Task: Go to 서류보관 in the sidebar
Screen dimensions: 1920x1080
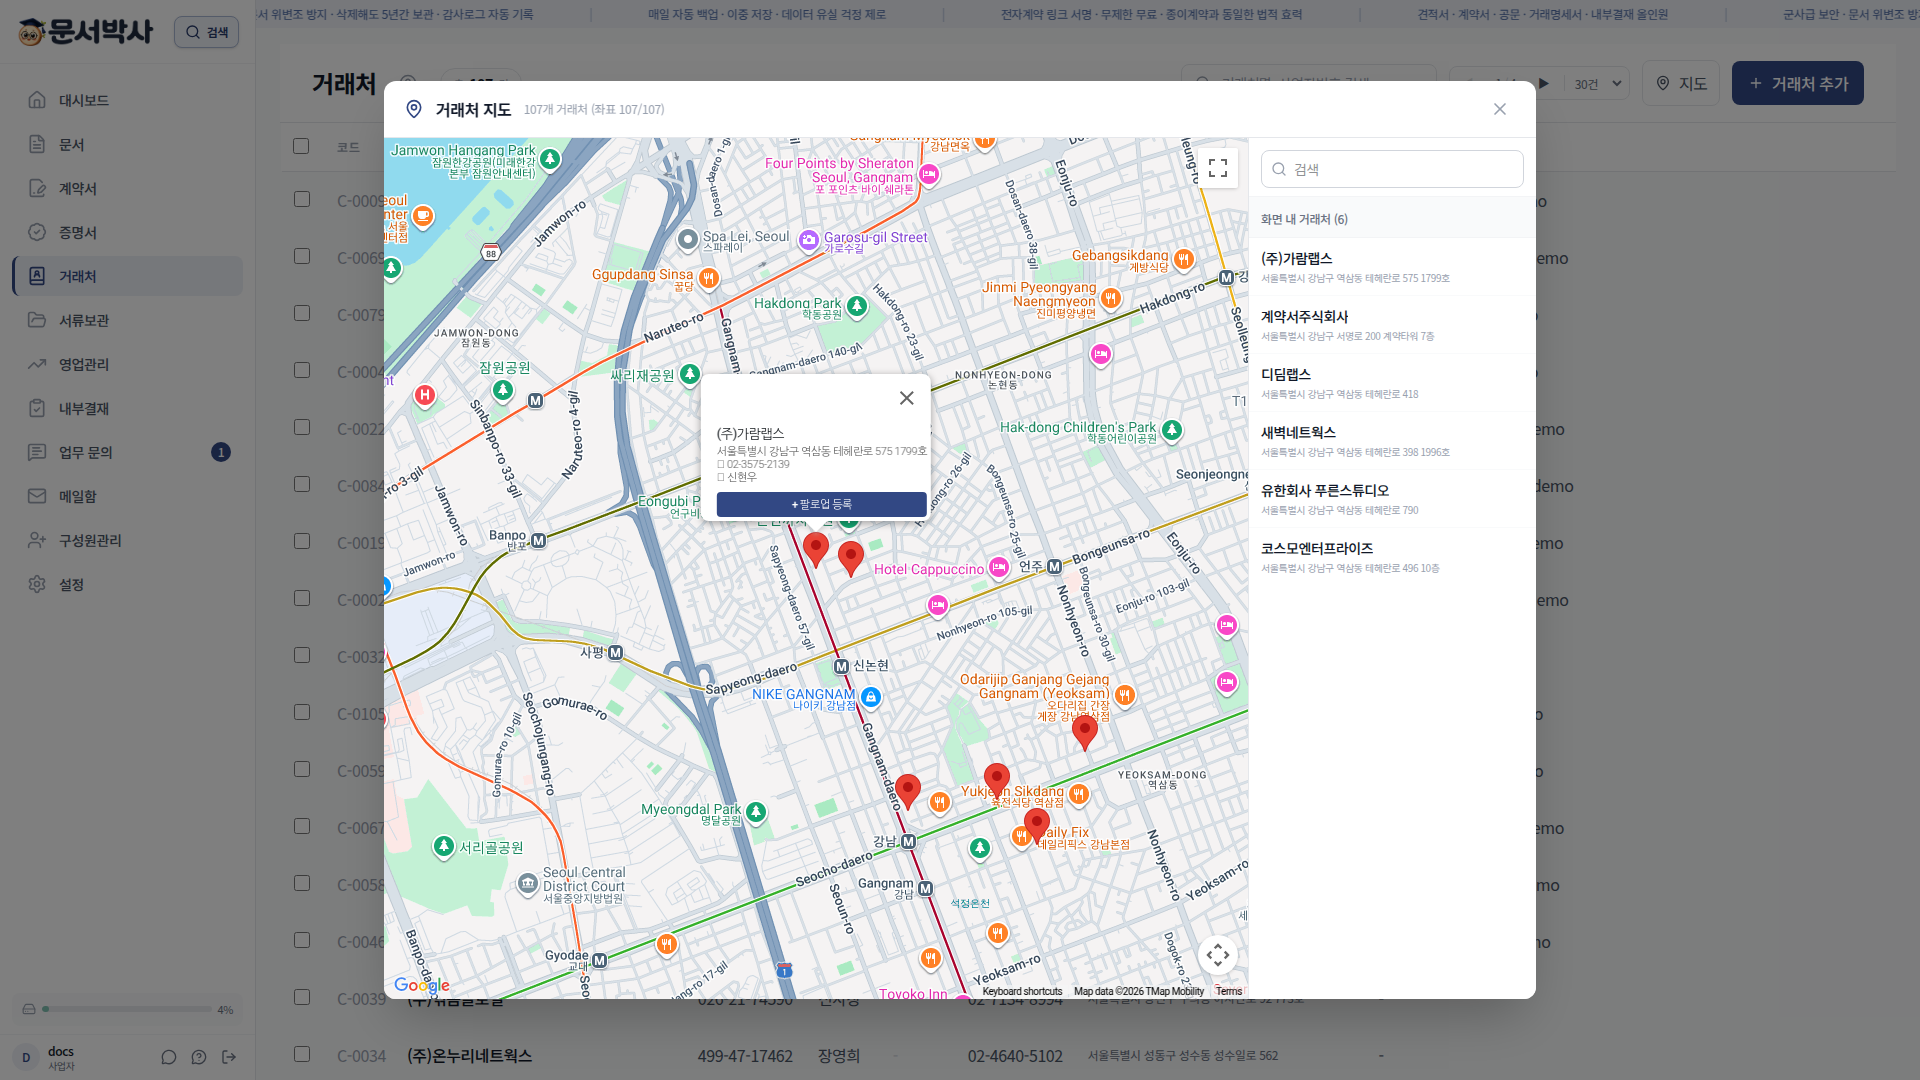Action: [127, 320]
